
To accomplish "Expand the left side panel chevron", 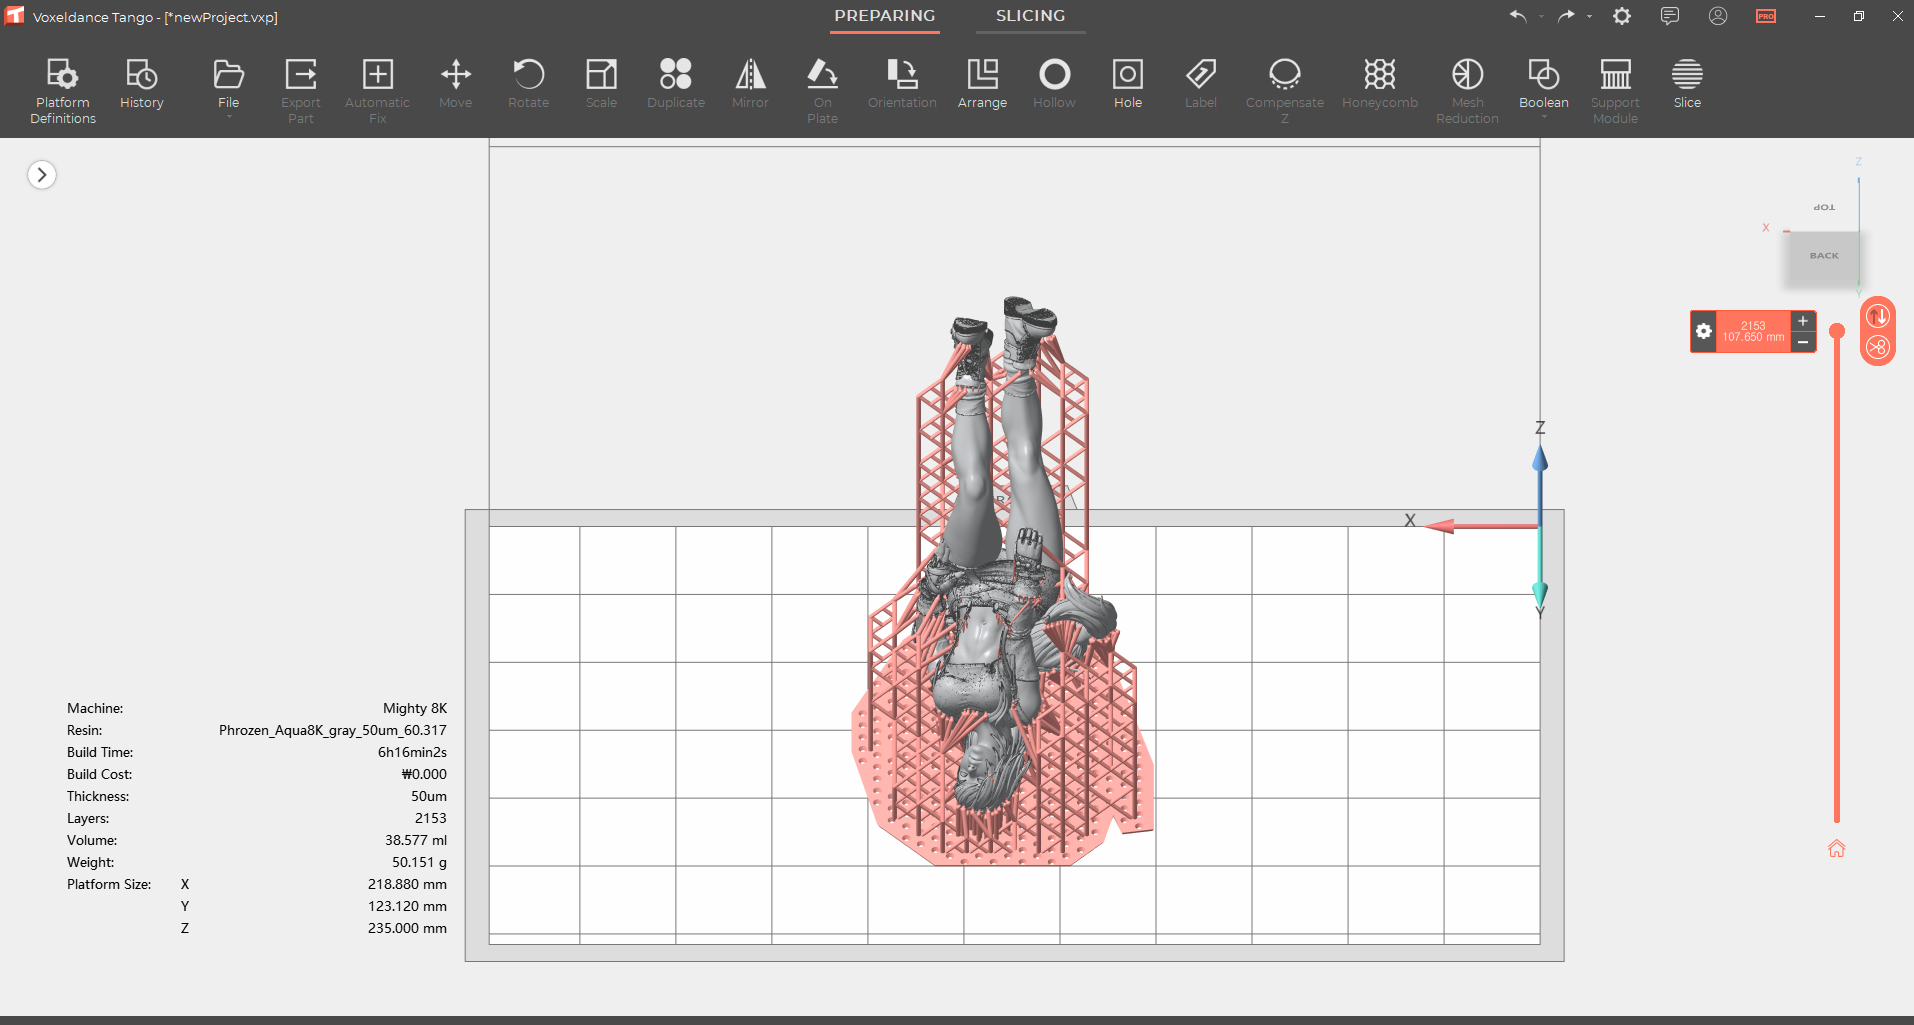I will (x=41, y=175).
